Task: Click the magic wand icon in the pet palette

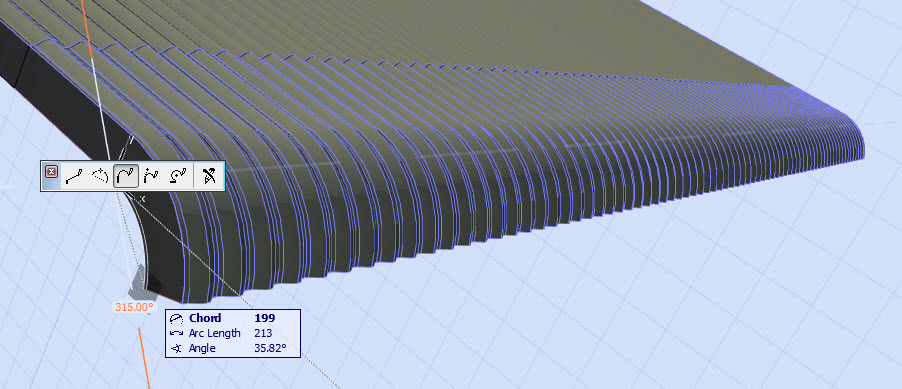Action: [209, 176]
